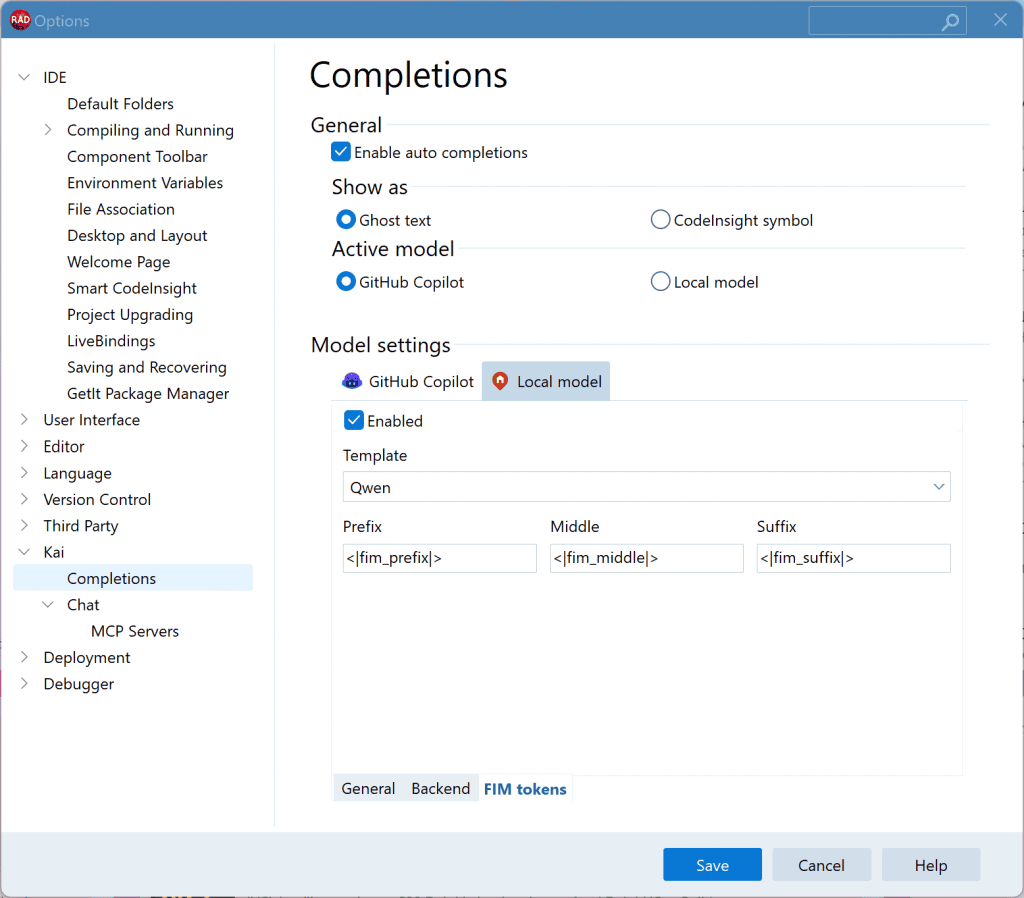
Task: Collapse the Kai tree section
Action: pos(24,552)
